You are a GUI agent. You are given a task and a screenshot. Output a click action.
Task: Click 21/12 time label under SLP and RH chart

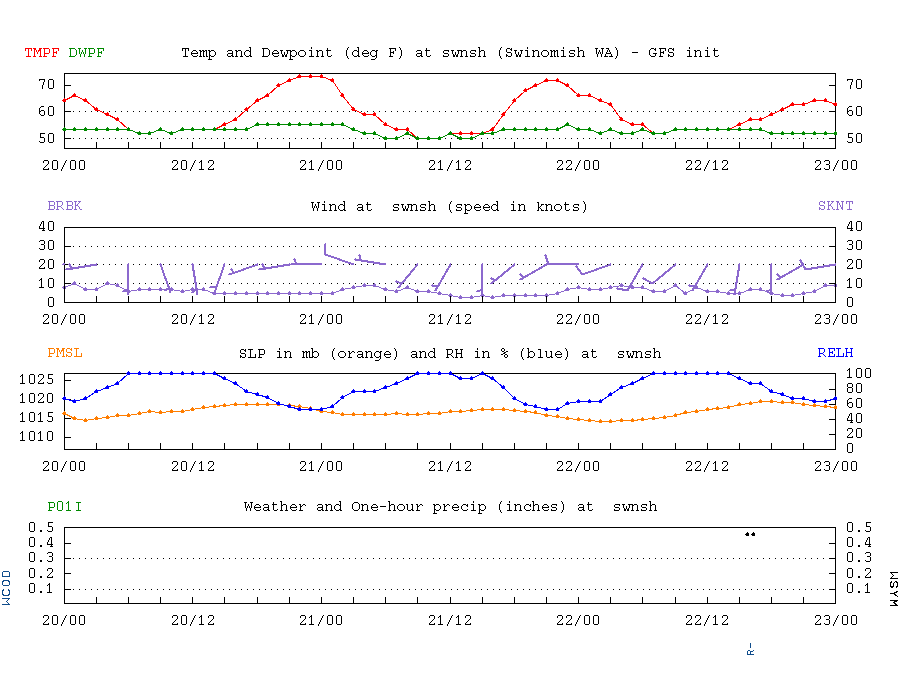(449, 466)
